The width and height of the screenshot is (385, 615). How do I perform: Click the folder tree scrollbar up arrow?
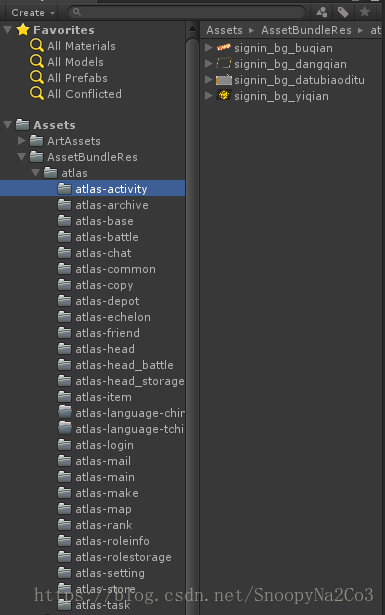pos(192,29)
